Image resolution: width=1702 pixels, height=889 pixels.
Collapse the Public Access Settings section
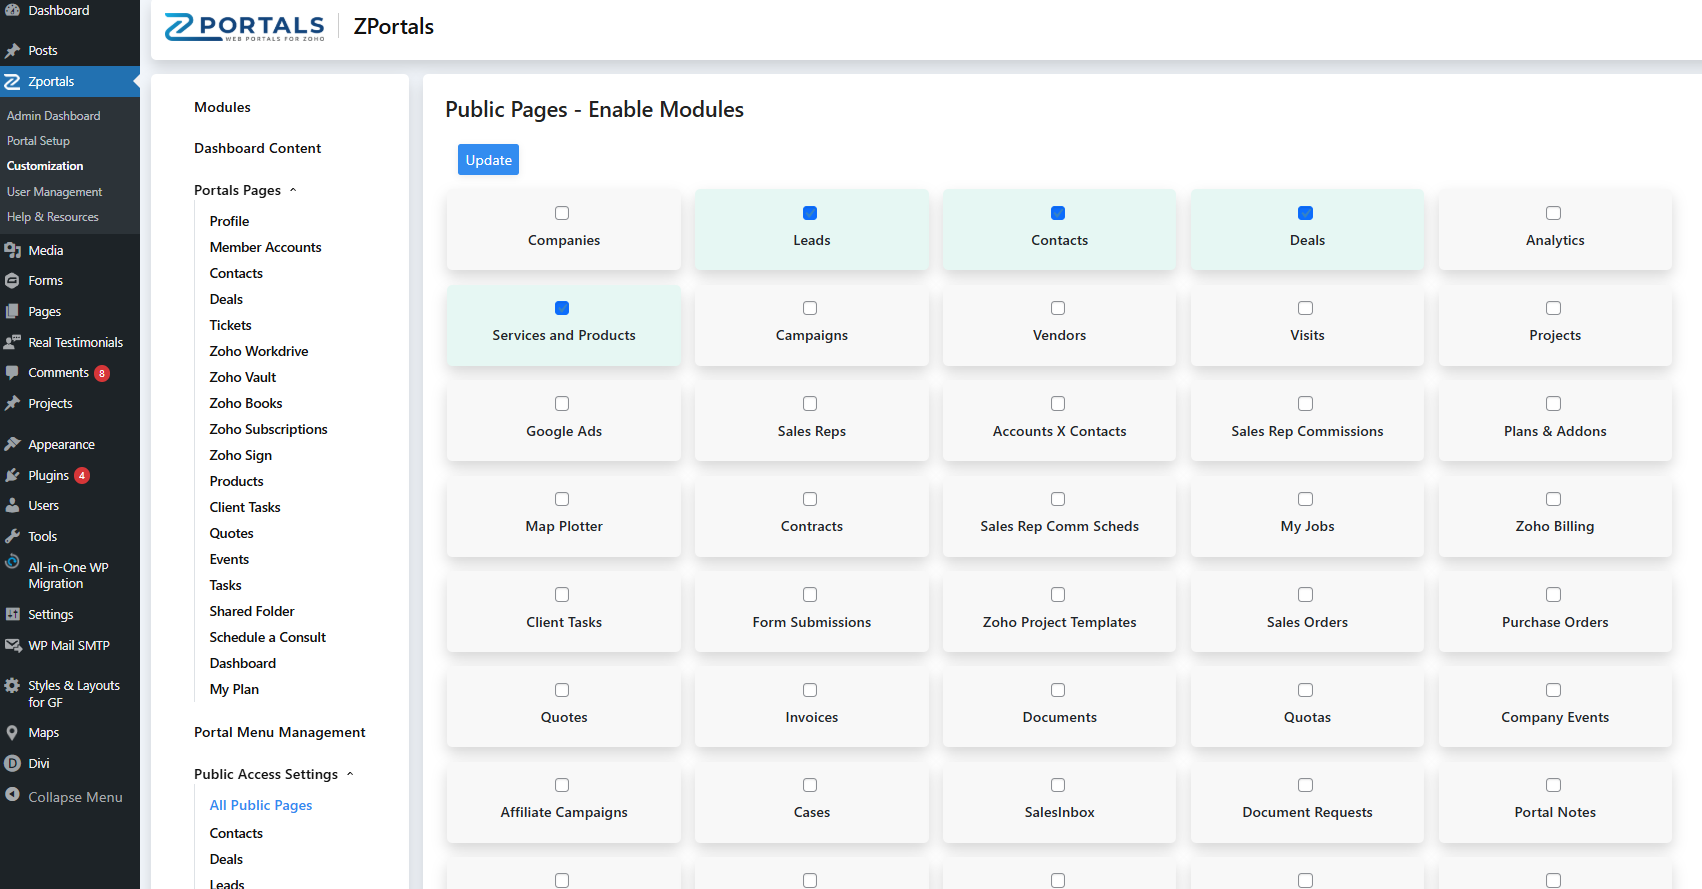tap(350, 774)
